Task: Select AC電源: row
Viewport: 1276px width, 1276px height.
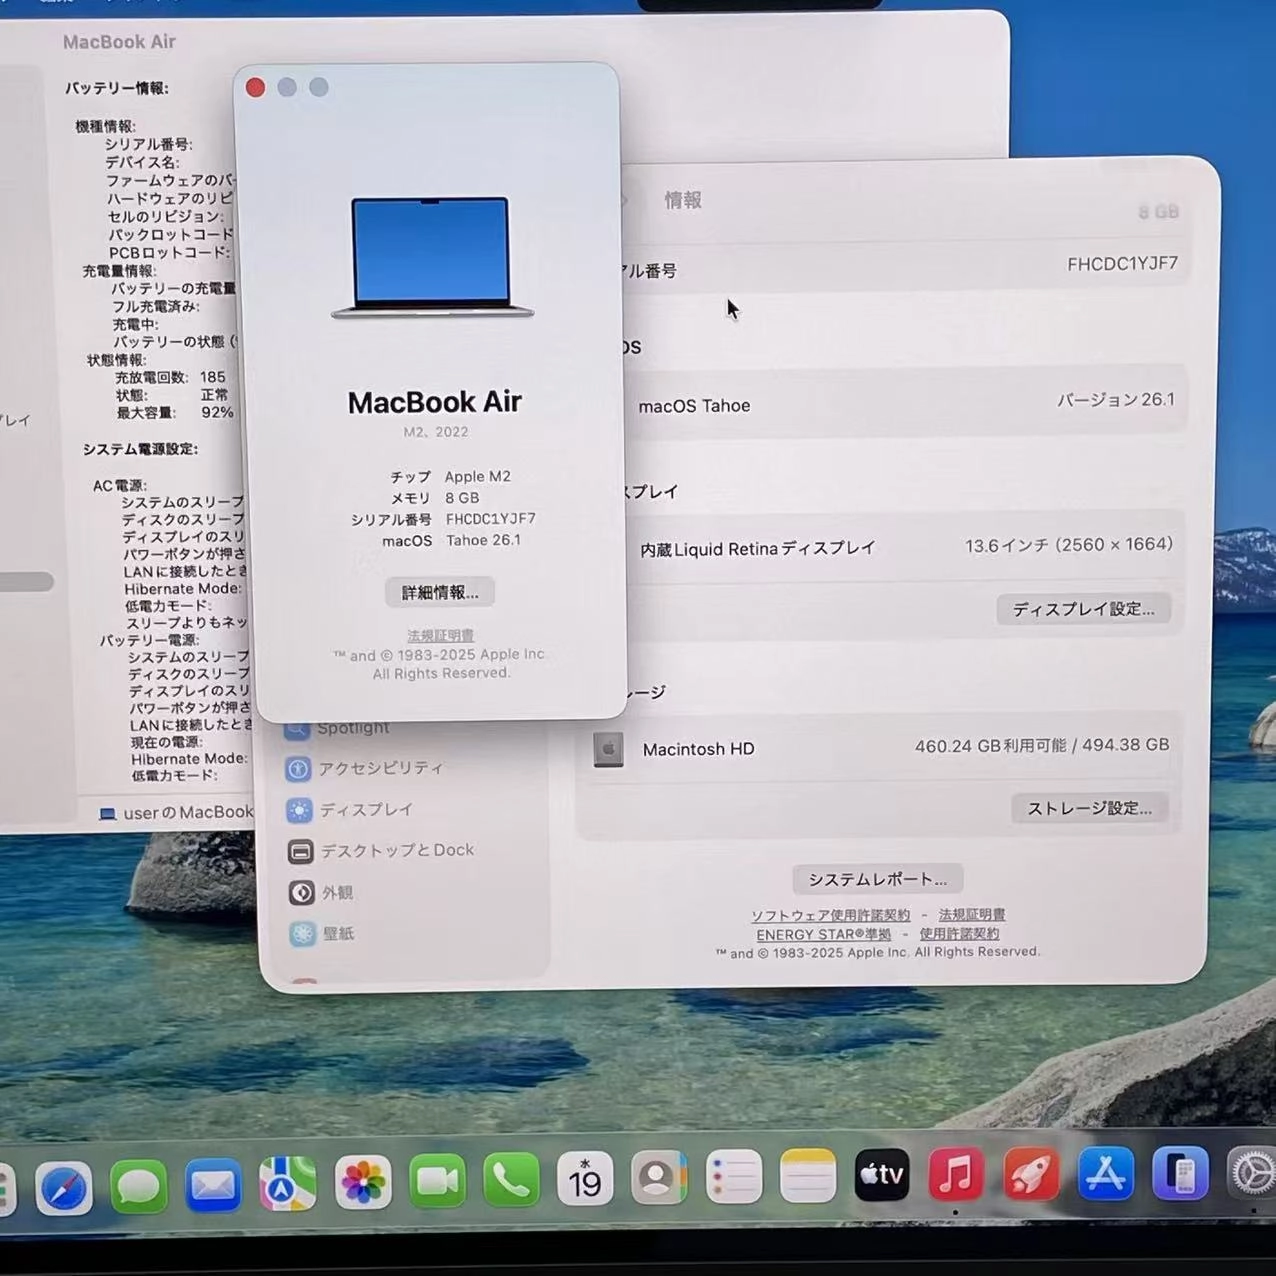Action: [x=119, y=485]
